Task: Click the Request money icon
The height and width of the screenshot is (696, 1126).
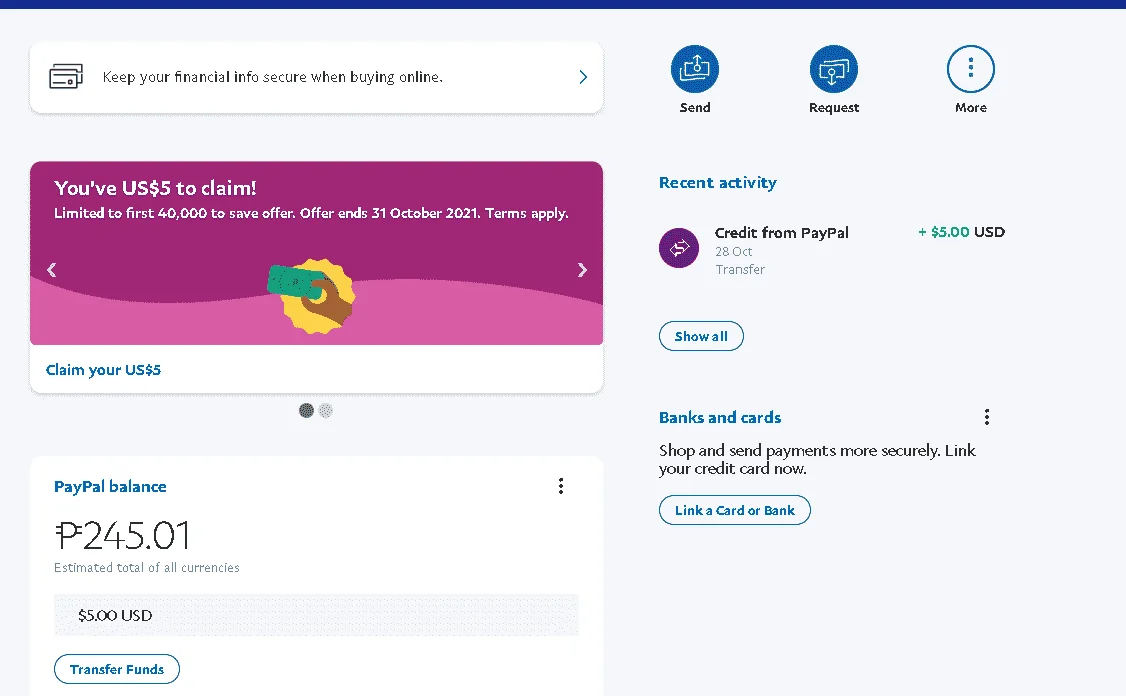Action: 833,69
